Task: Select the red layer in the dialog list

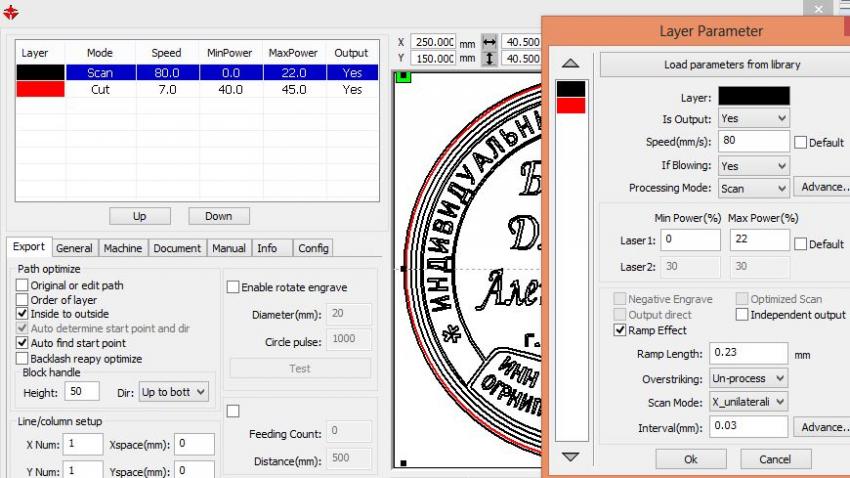Action: click(571, 105)
